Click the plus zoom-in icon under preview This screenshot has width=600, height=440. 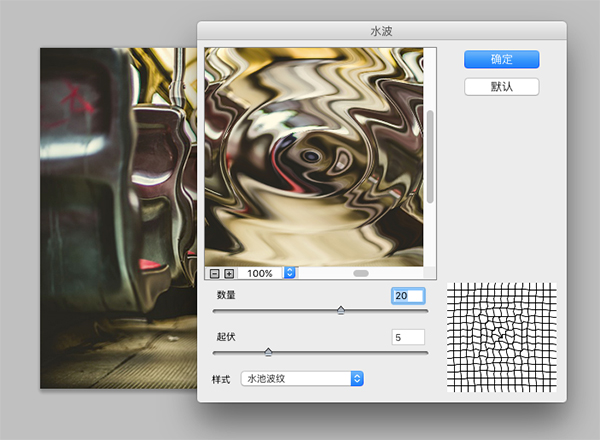[228, 273]
